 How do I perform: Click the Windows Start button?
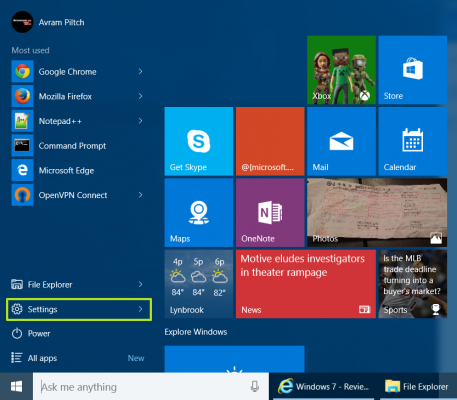16,387
